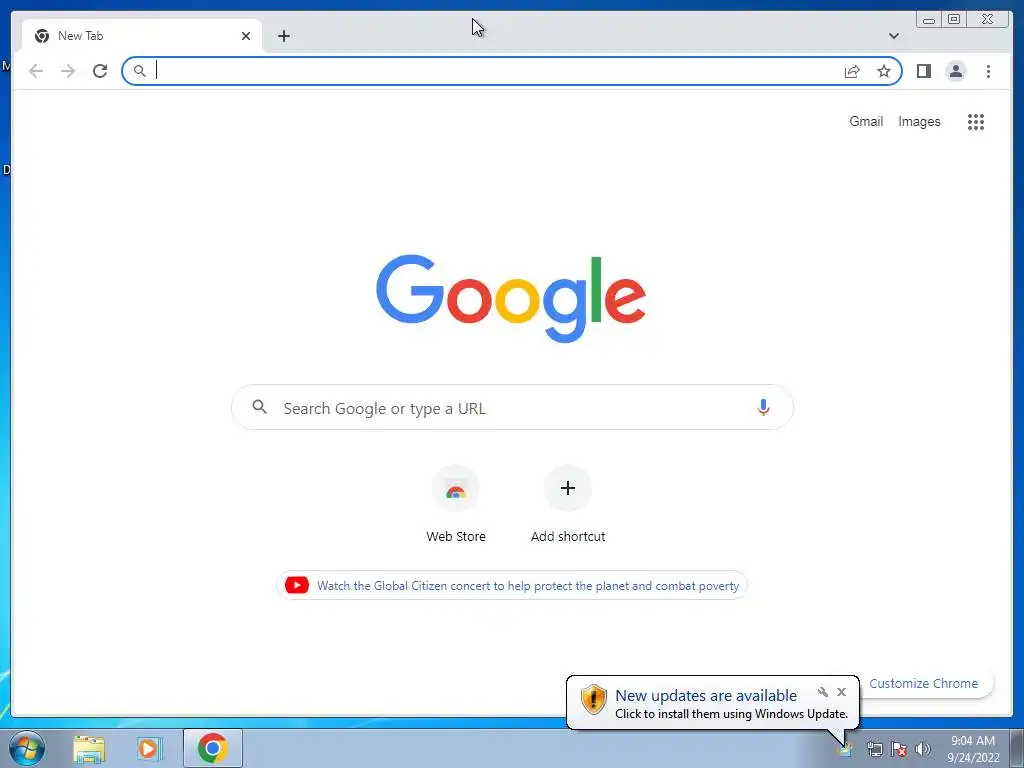Open the profile avatar menu
The image size is (1024, 768).
[955, 71]
